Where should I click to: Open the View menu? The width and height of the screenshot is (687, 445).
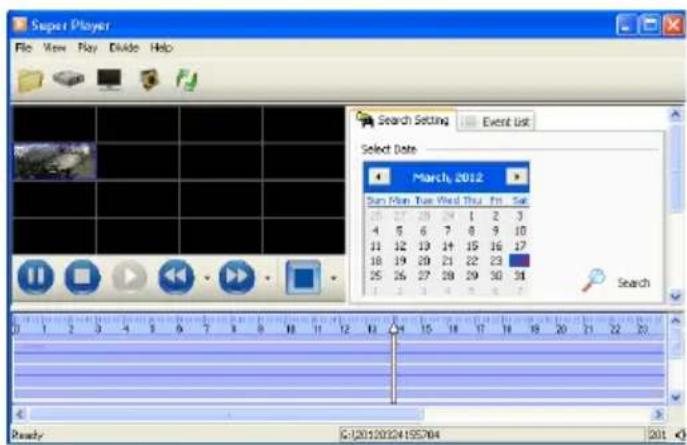click(55, 47)
